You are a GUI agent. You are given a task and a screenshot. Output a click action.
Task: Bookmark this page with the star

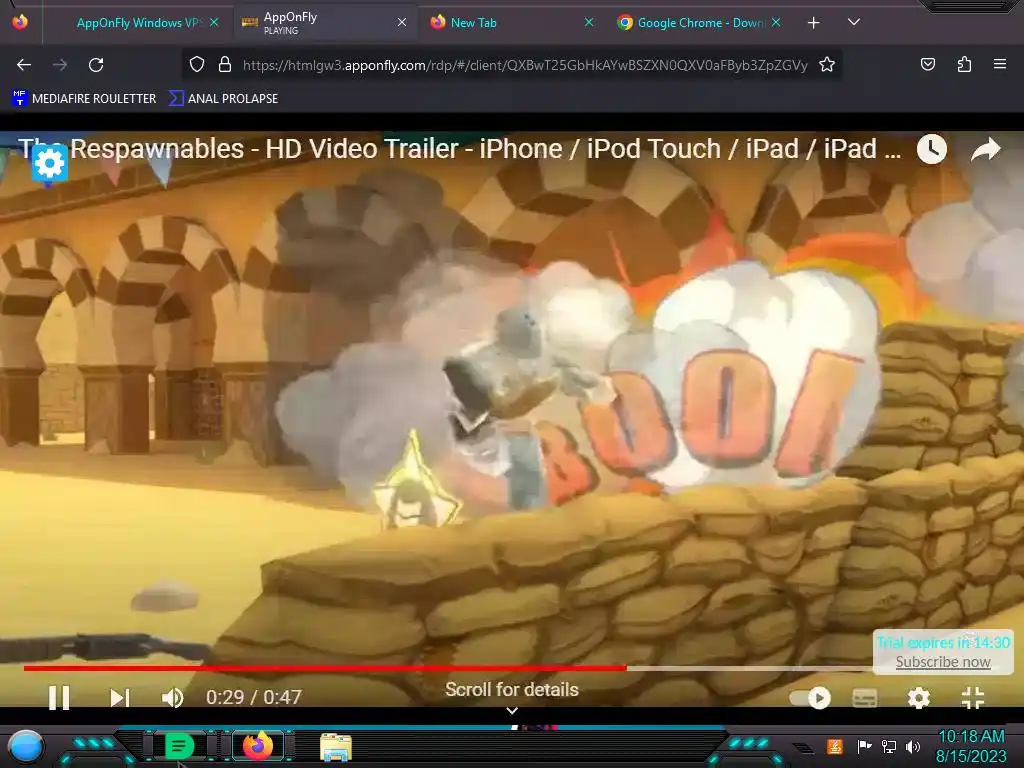827,65
